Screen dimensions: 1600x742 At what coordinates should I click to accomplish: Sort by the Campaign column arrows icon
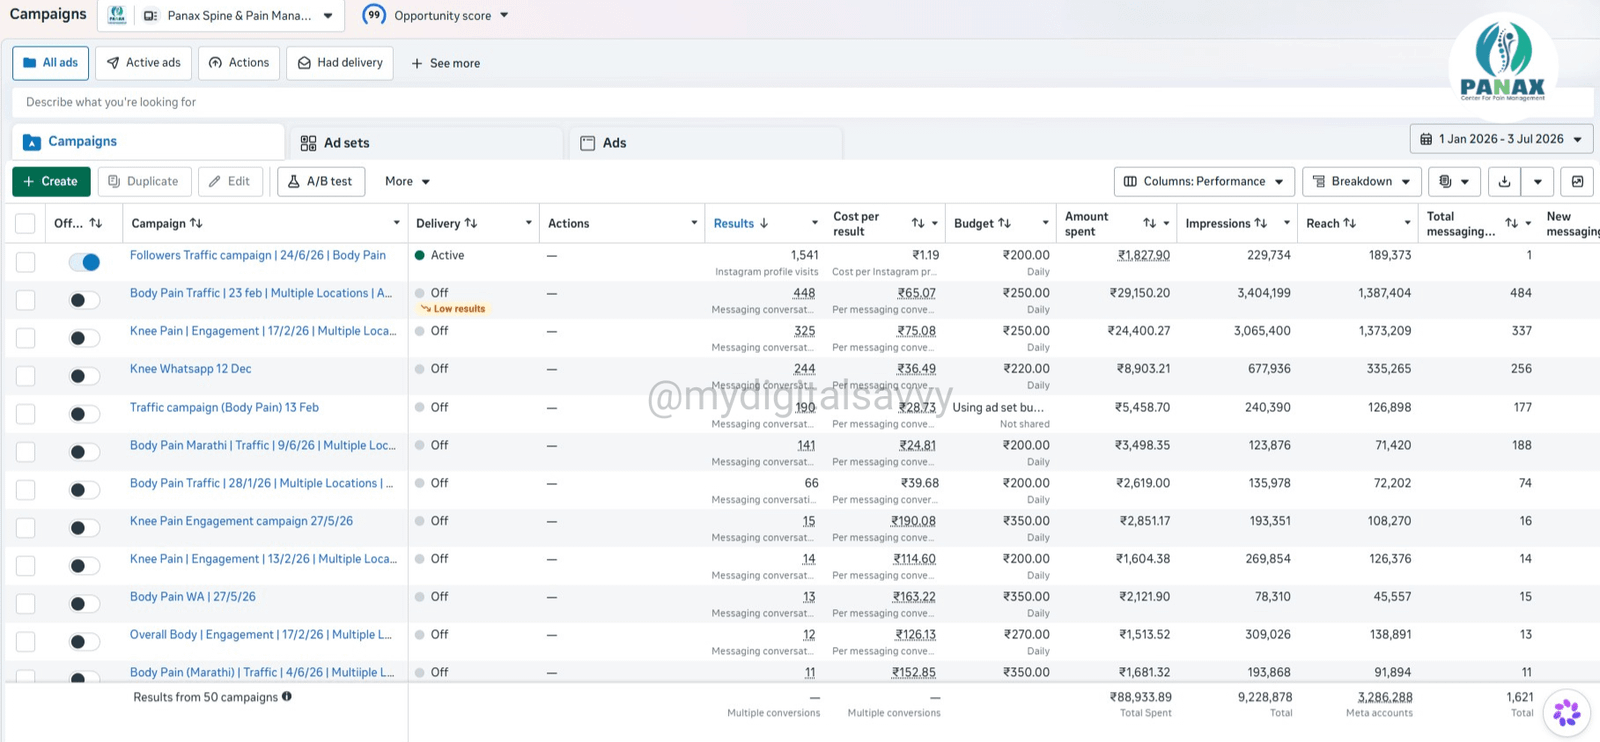click(x=196, y=223)
